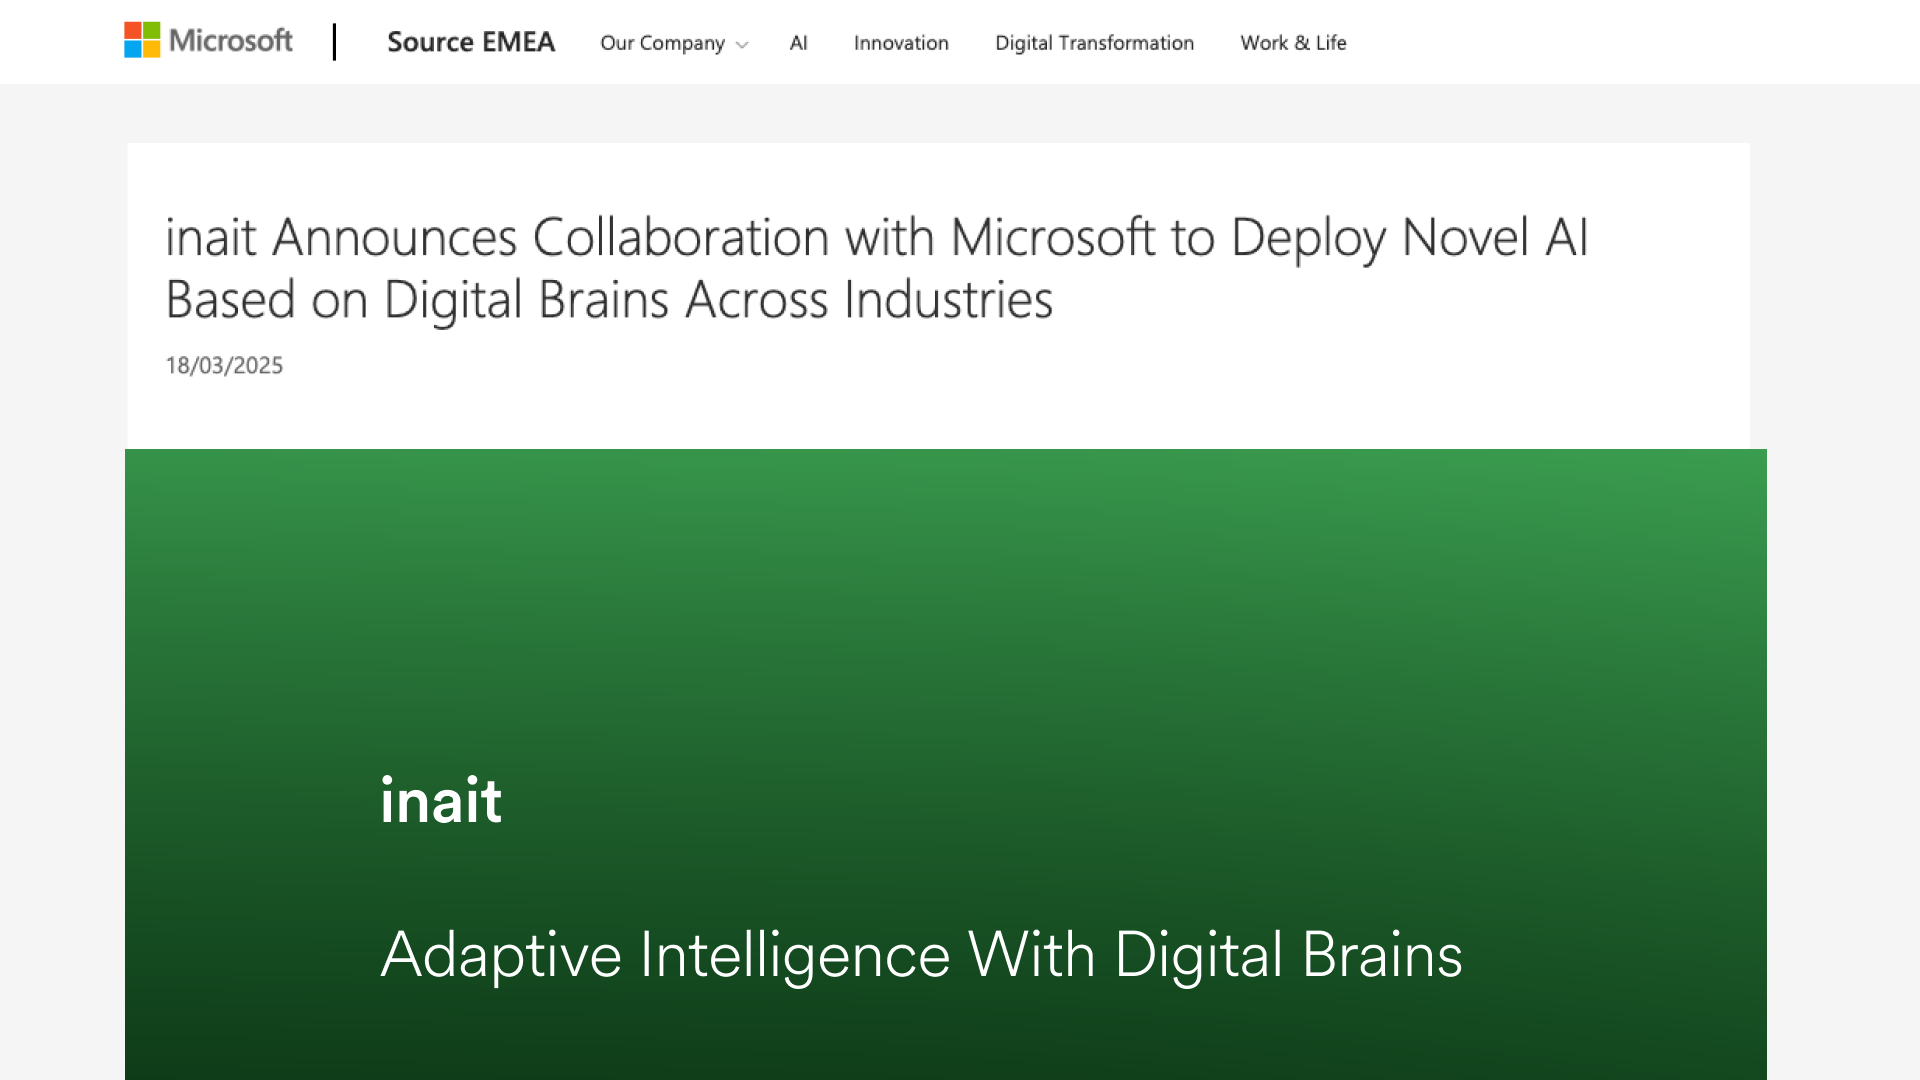Image resolution: width=1920 pixels, height=1080 pixels.
Task: Click the Microsoft wordmark in the header
Action: coord(231,41)
